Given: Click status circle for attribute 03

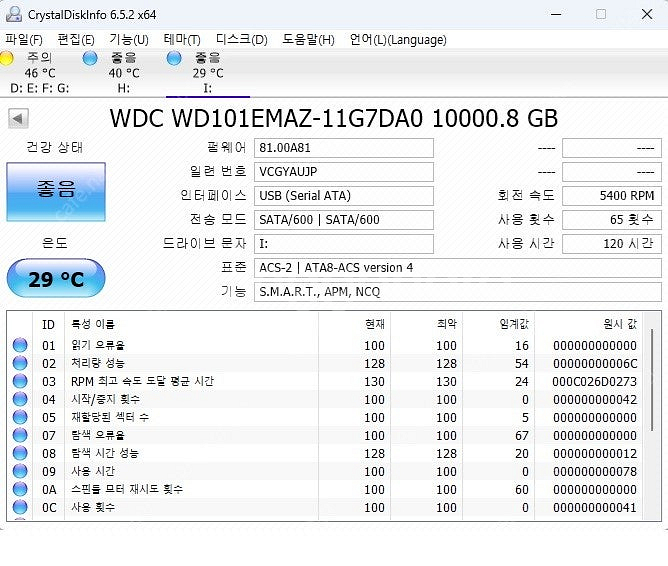Looking at the screenshot, I should click(x=20, y=381).
